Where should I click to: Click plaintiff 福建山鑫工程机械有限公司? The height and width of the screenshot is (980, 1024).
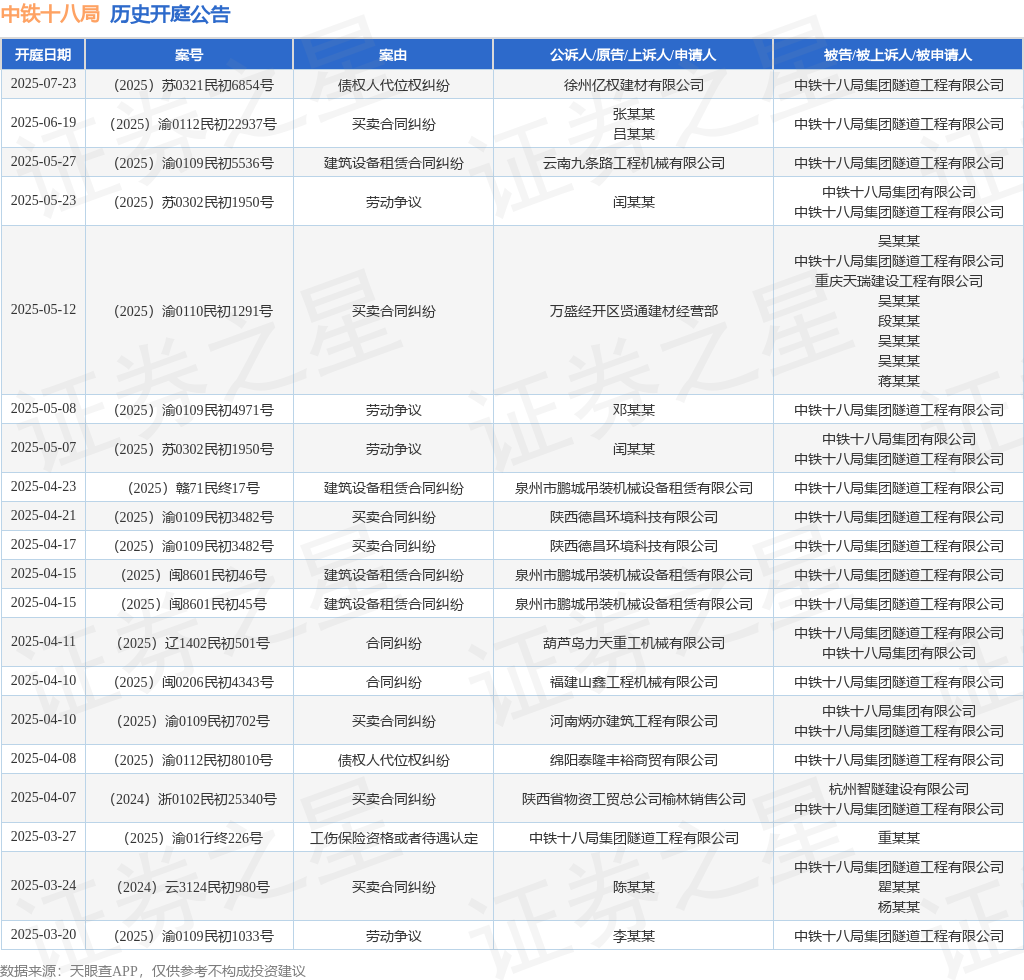(x=633, y=682)
